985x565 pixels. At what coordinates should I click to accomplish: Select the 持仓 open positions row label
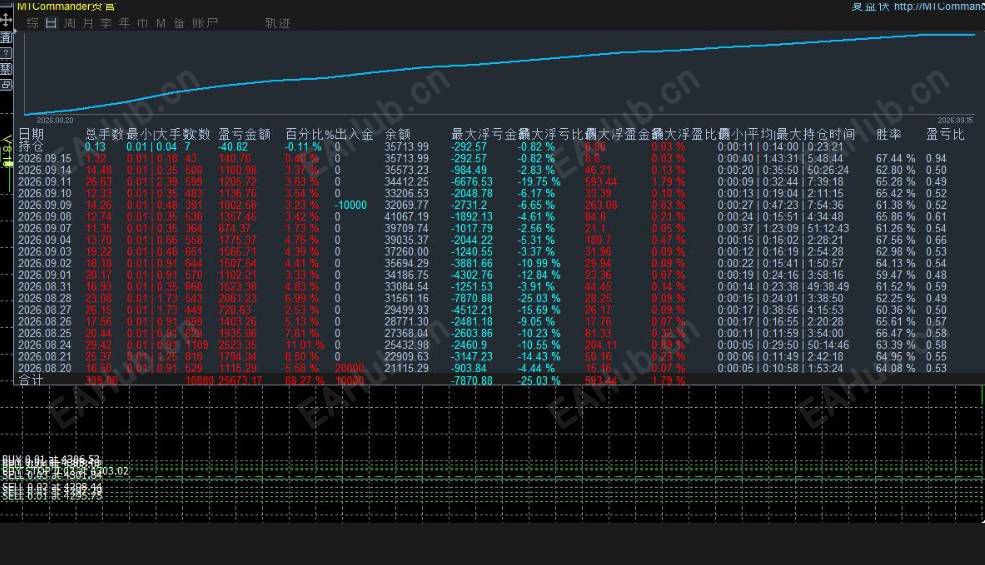[x=31, y=146]
